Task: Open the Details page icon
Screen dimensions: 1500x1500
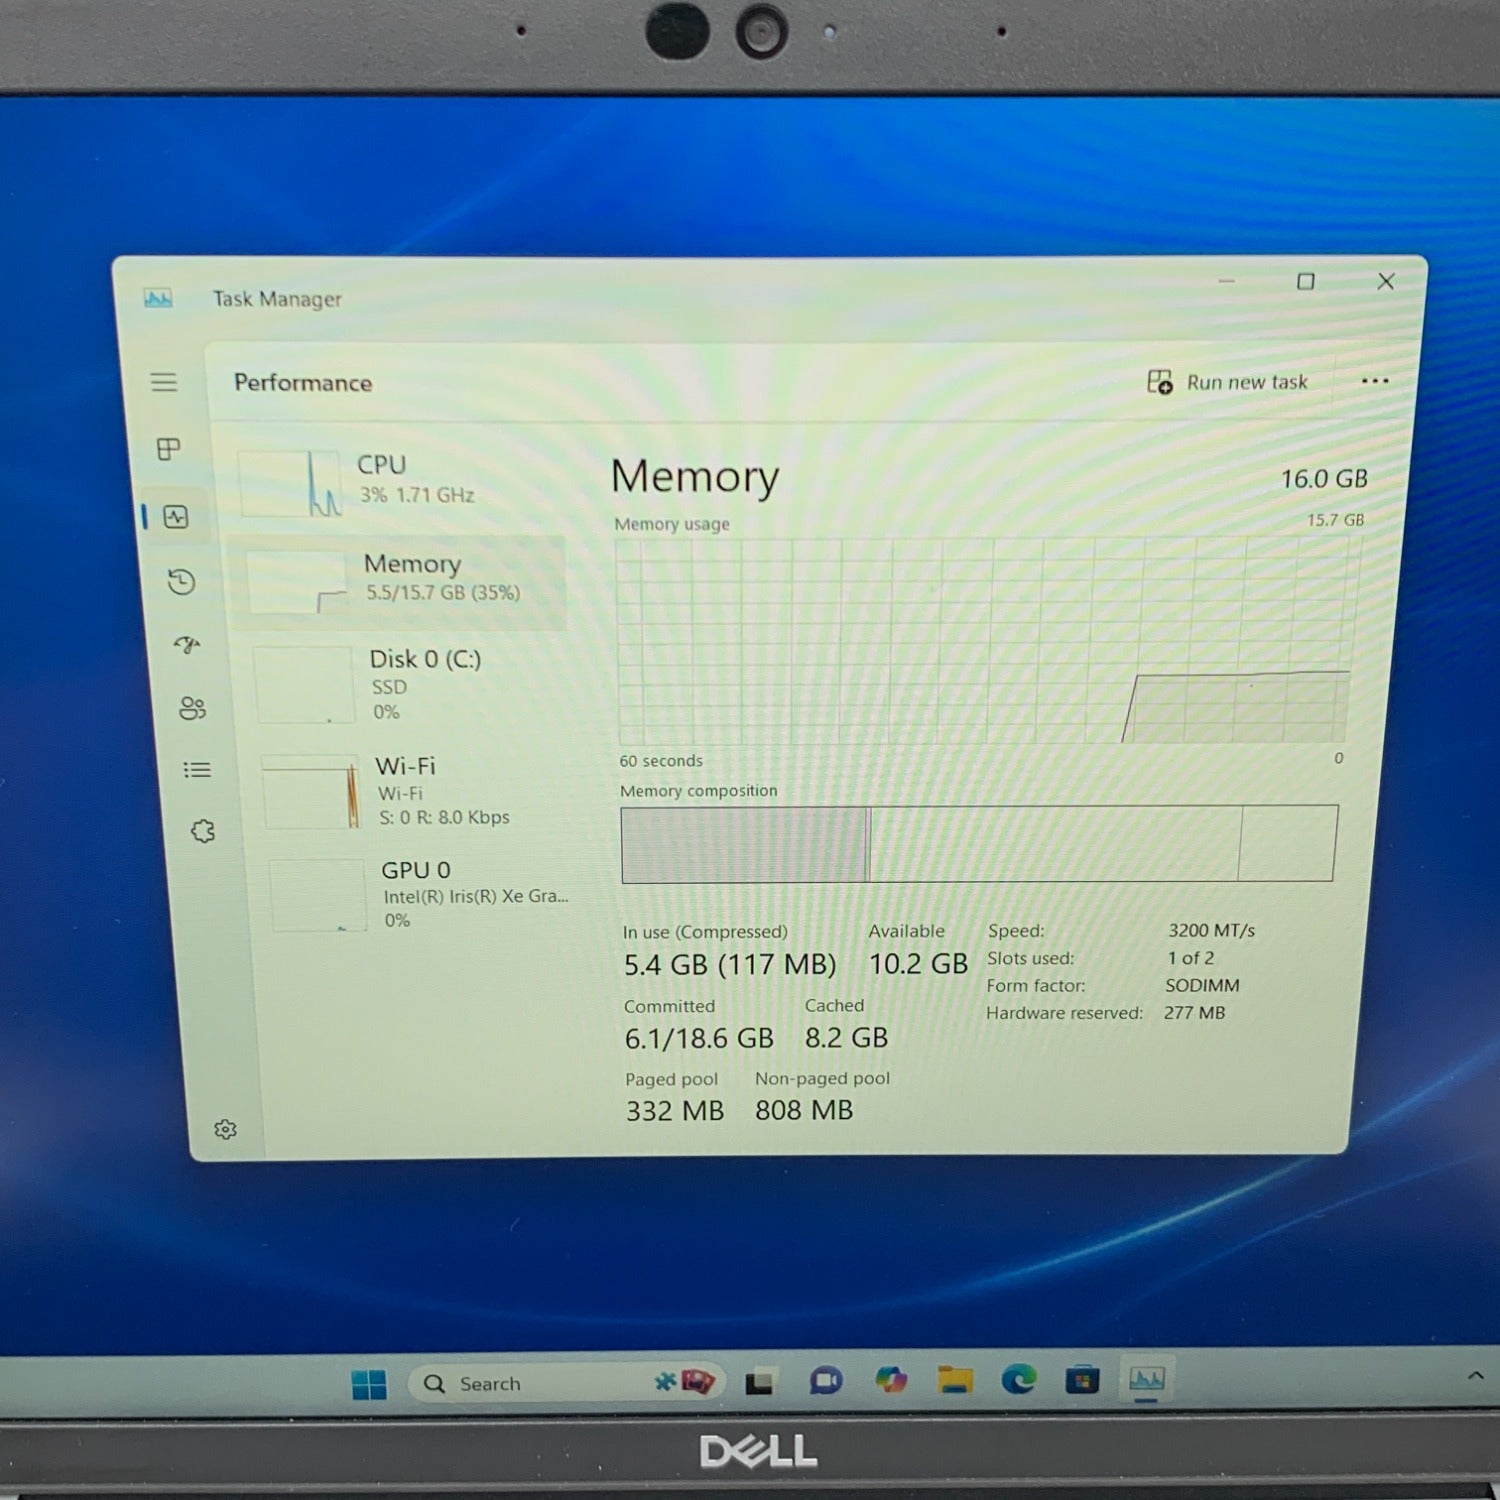Action: tap(197, 769)
